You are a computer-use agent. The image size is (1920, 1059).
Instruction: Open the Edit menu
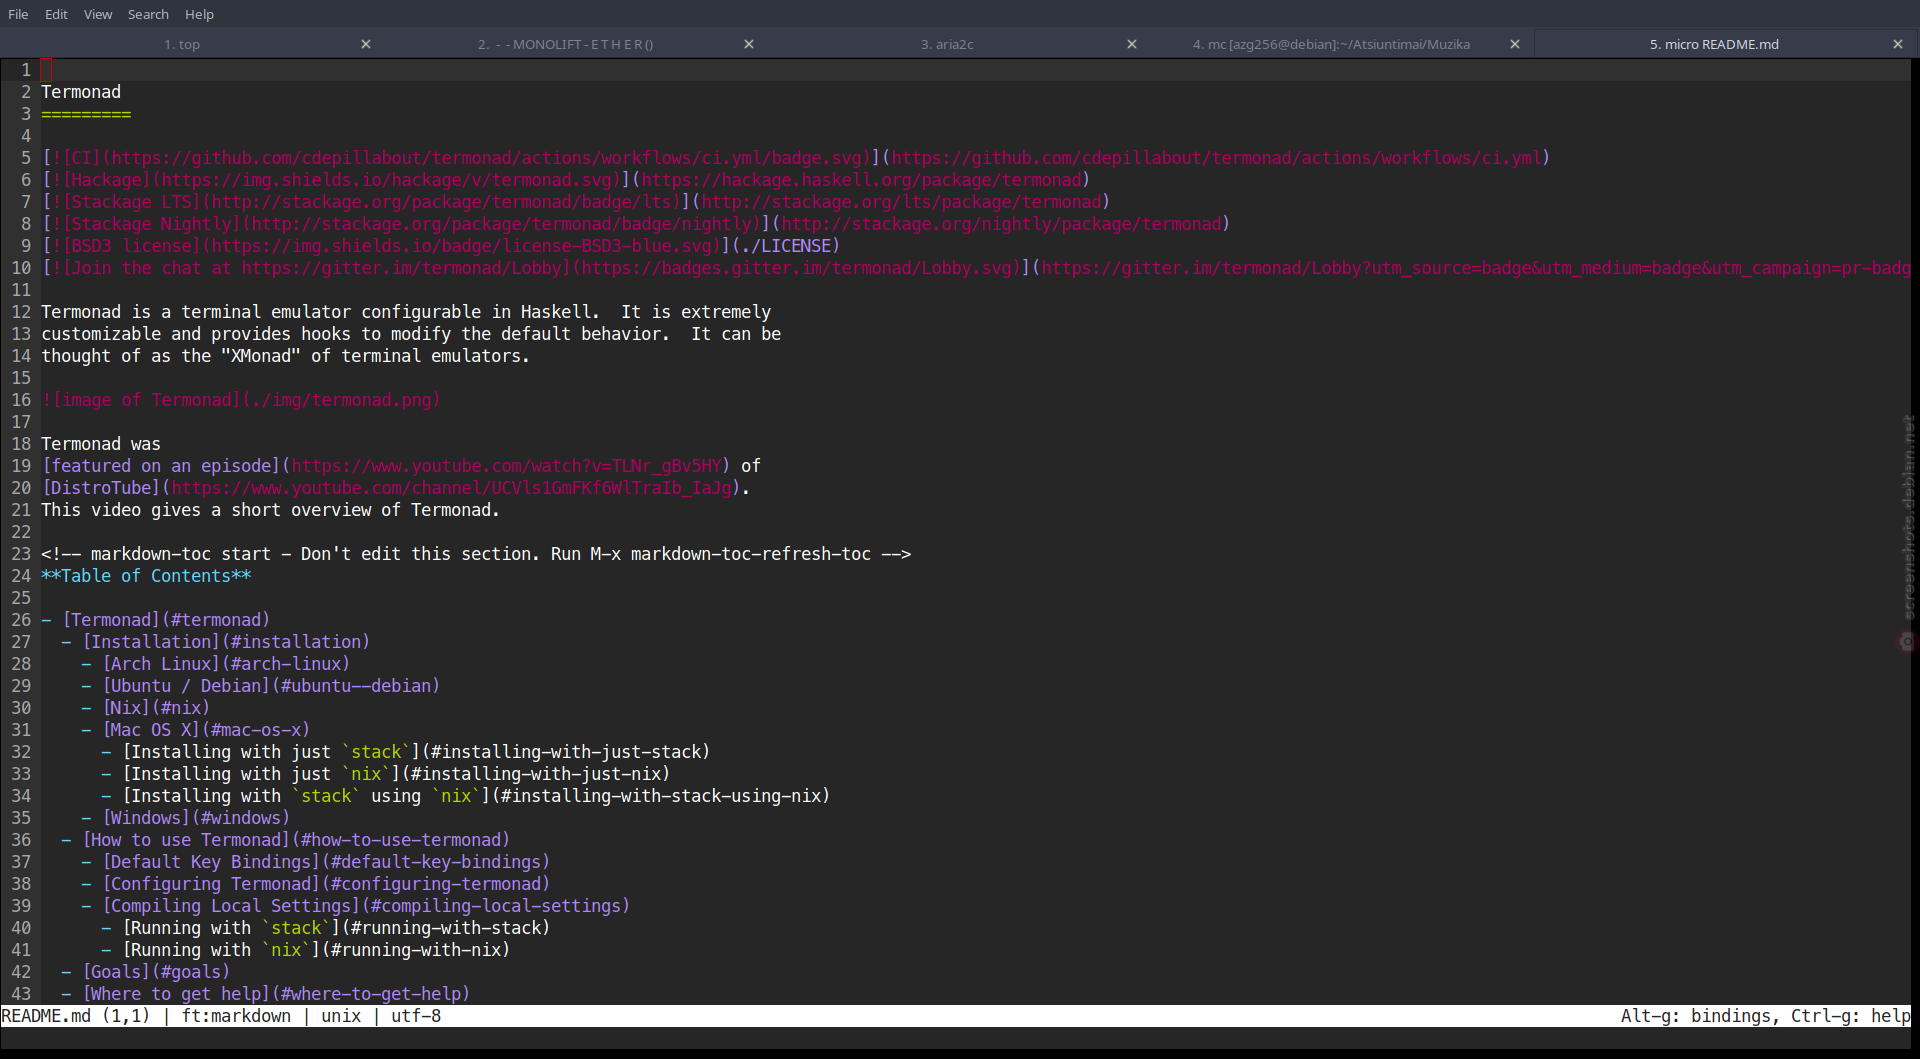click(x=56, y=14)
